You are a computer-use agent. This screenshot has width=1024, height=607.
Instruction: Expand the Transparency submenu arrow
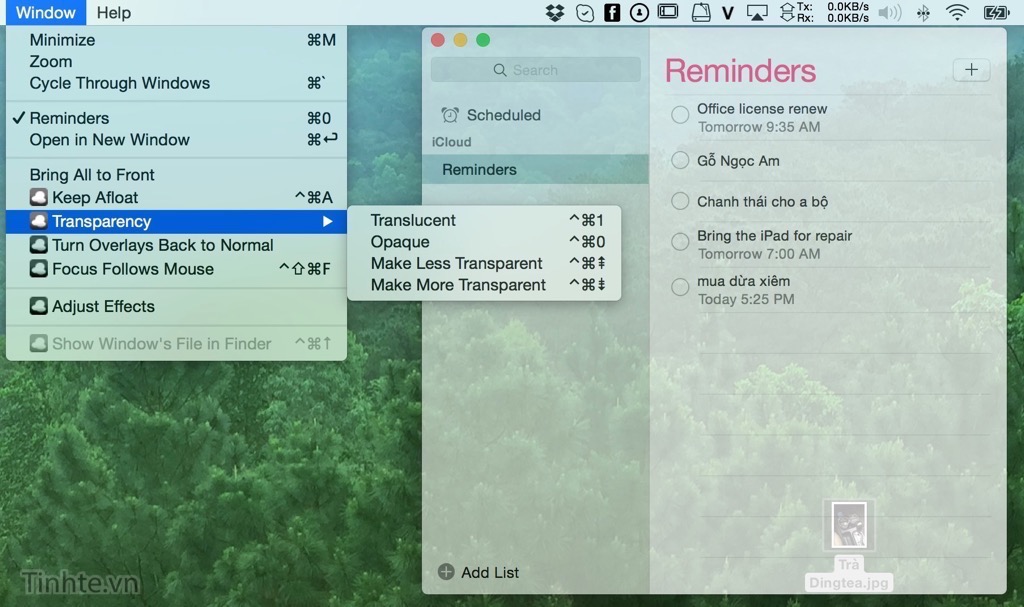click(327, 222)
